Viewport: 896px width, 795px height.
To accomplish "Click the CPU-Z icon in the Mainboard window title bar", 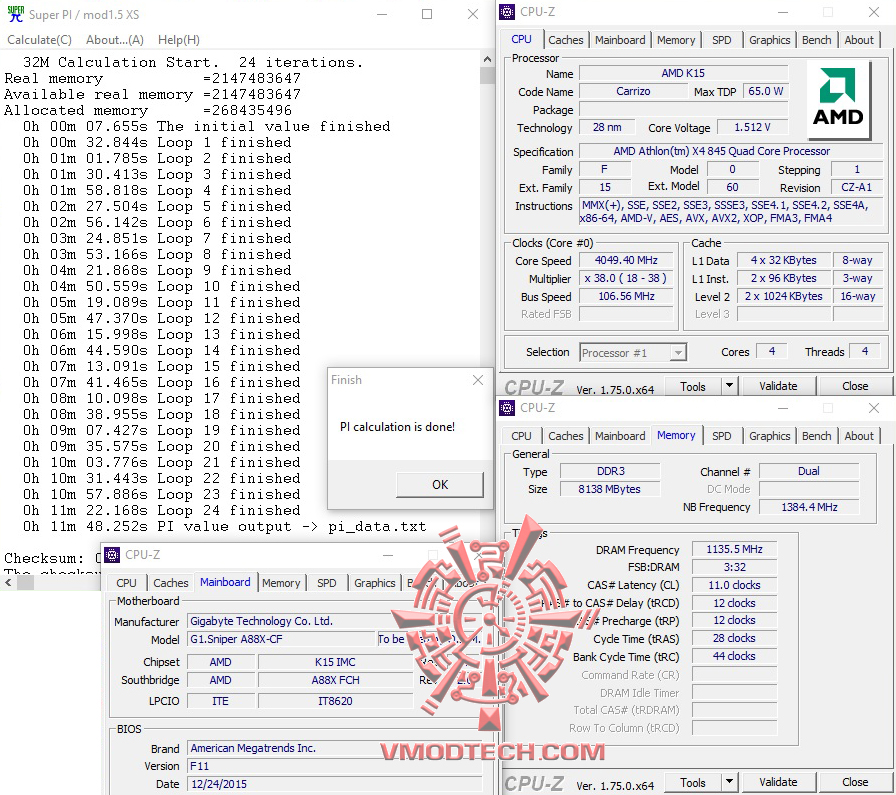I will [112, 554].
